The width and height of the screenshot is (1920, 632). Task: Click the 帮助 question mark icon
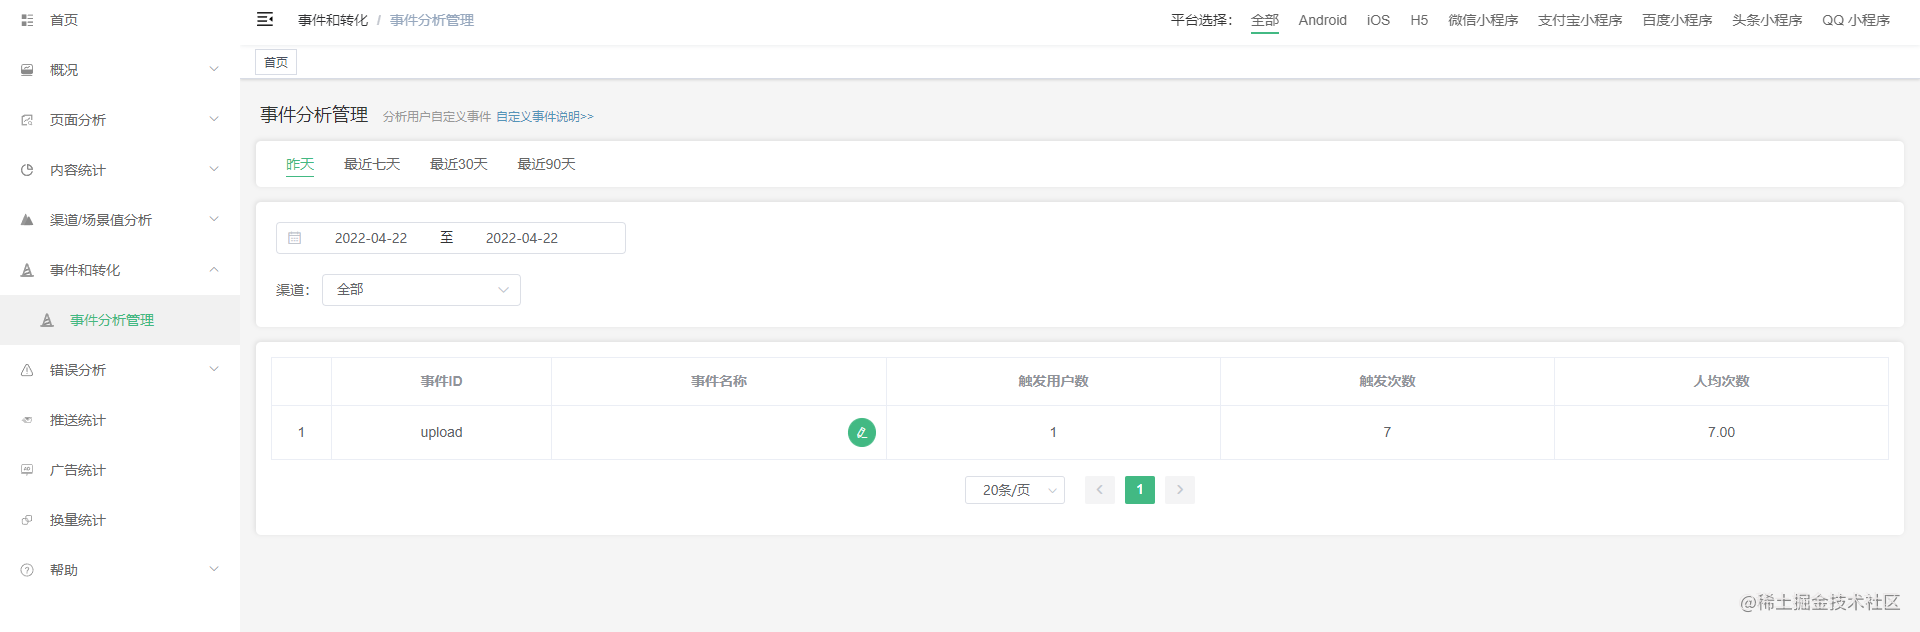tap(27, 570)
